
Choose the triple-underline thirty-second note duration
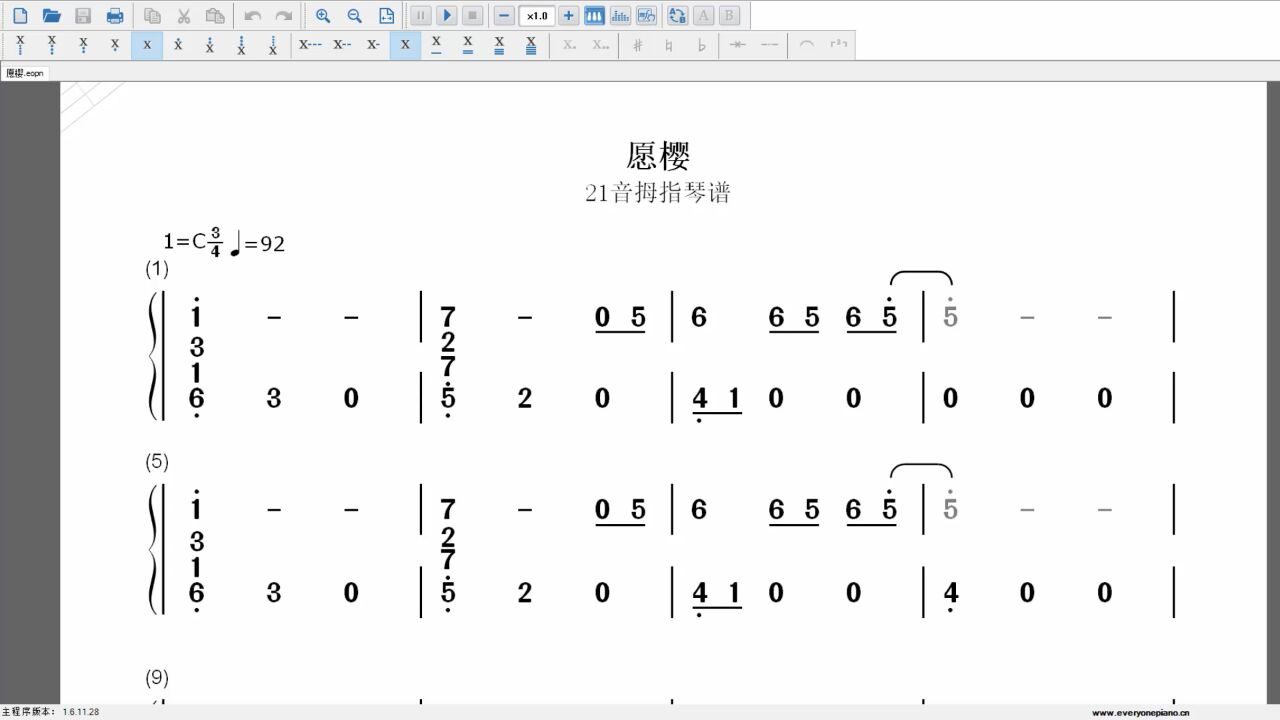pyautogui.click(x=499, y=45)
